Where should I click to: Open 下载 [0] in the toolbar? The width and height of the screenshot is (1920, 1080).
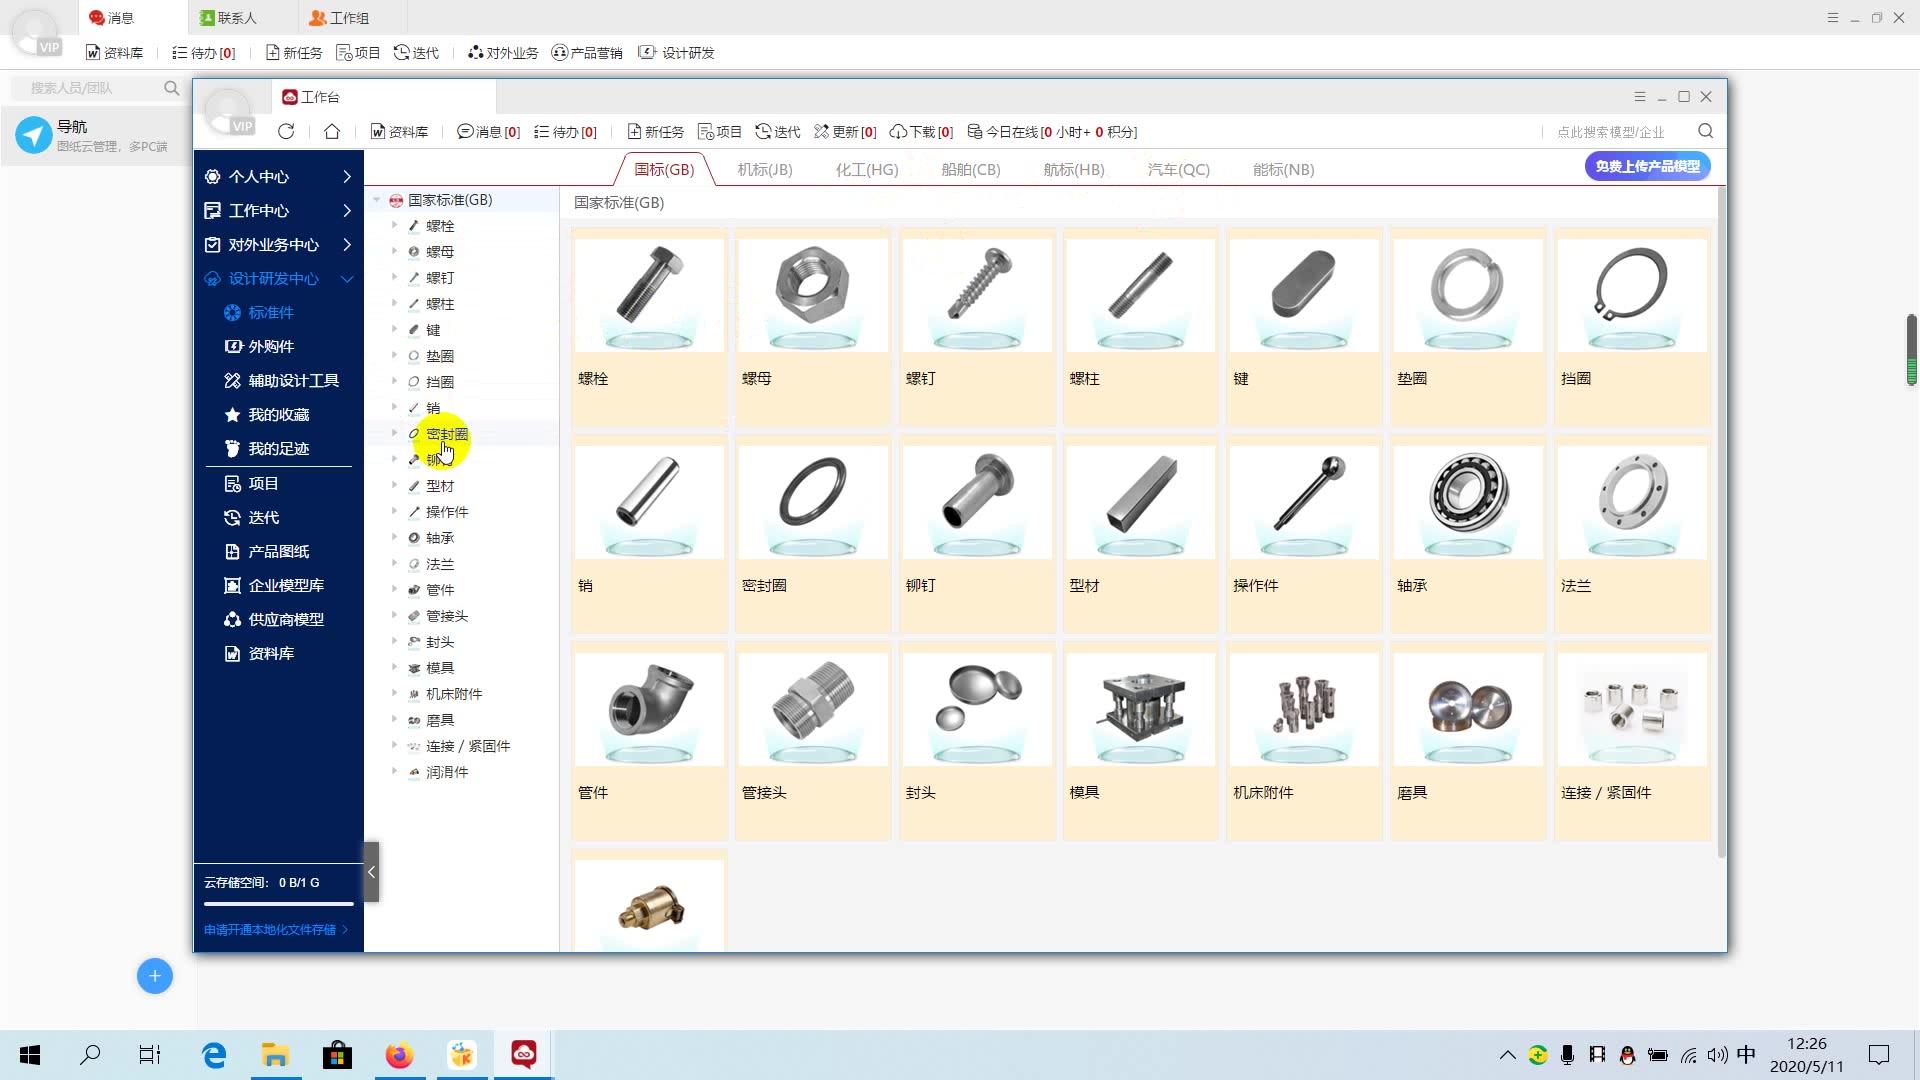coord(921,132)
